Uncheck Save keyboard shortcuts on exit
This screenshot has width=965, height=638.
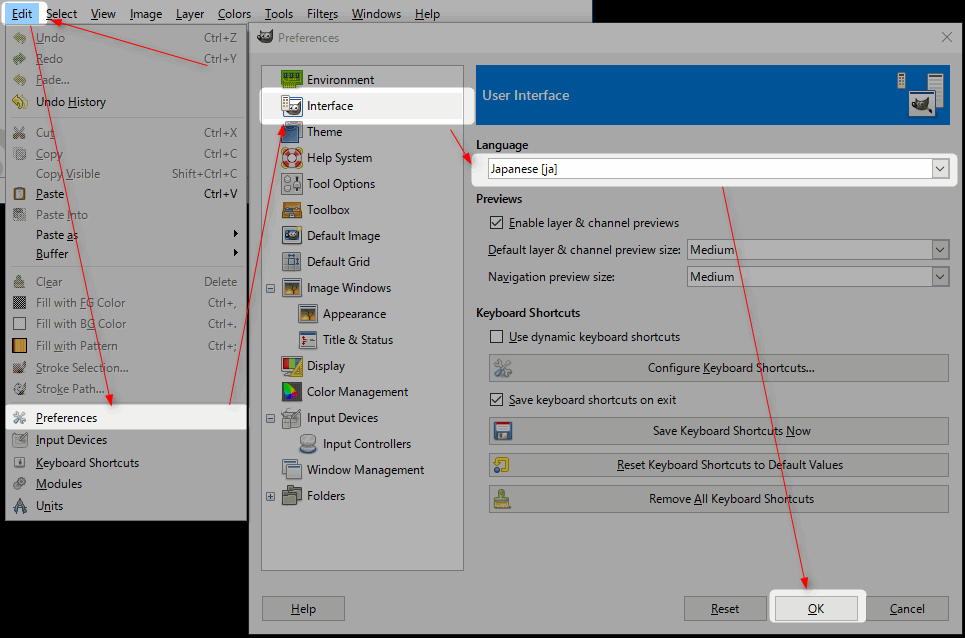pos(496,400)
